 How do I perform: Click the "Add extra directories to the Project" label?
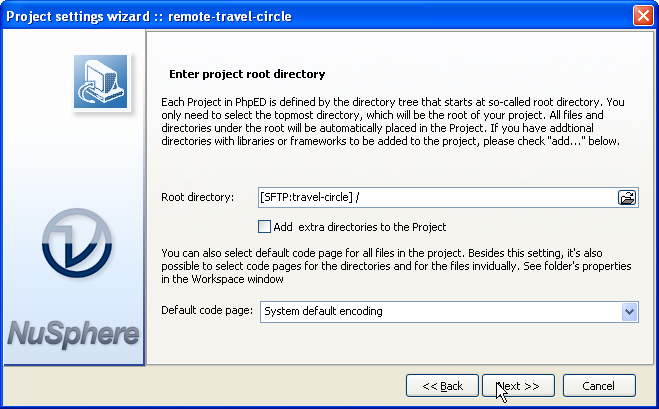359,227
